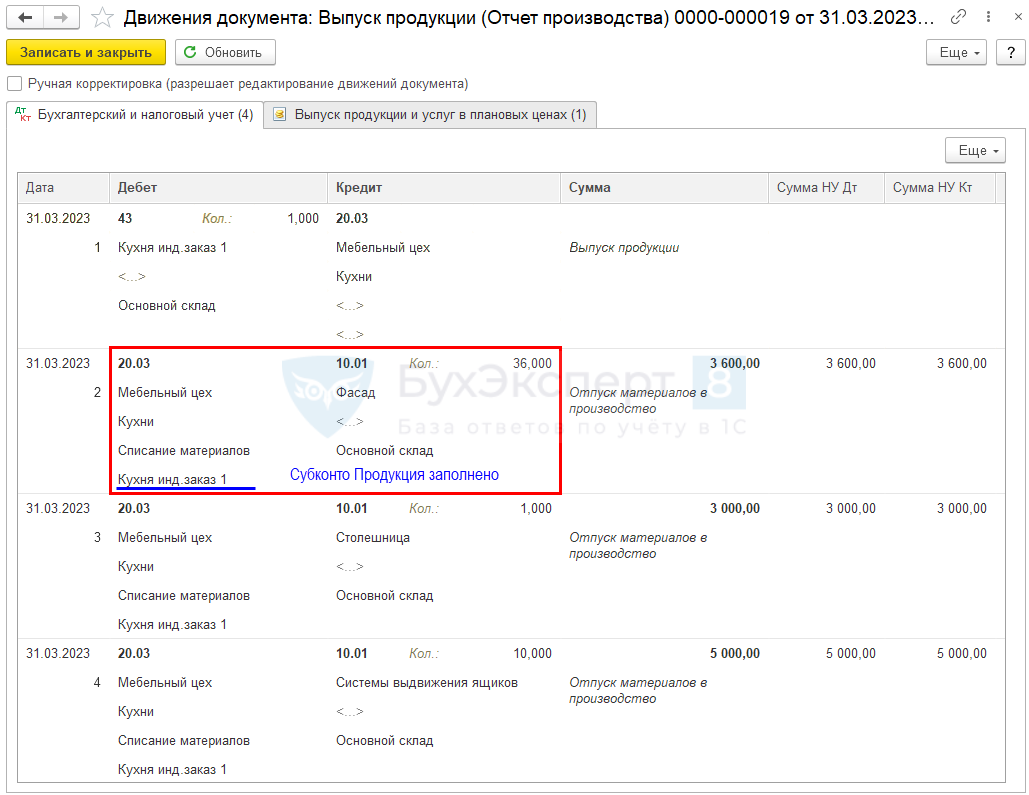Click Кухни in entry 2 debit
1029x795 pixels.
click(x=136, y=421)
